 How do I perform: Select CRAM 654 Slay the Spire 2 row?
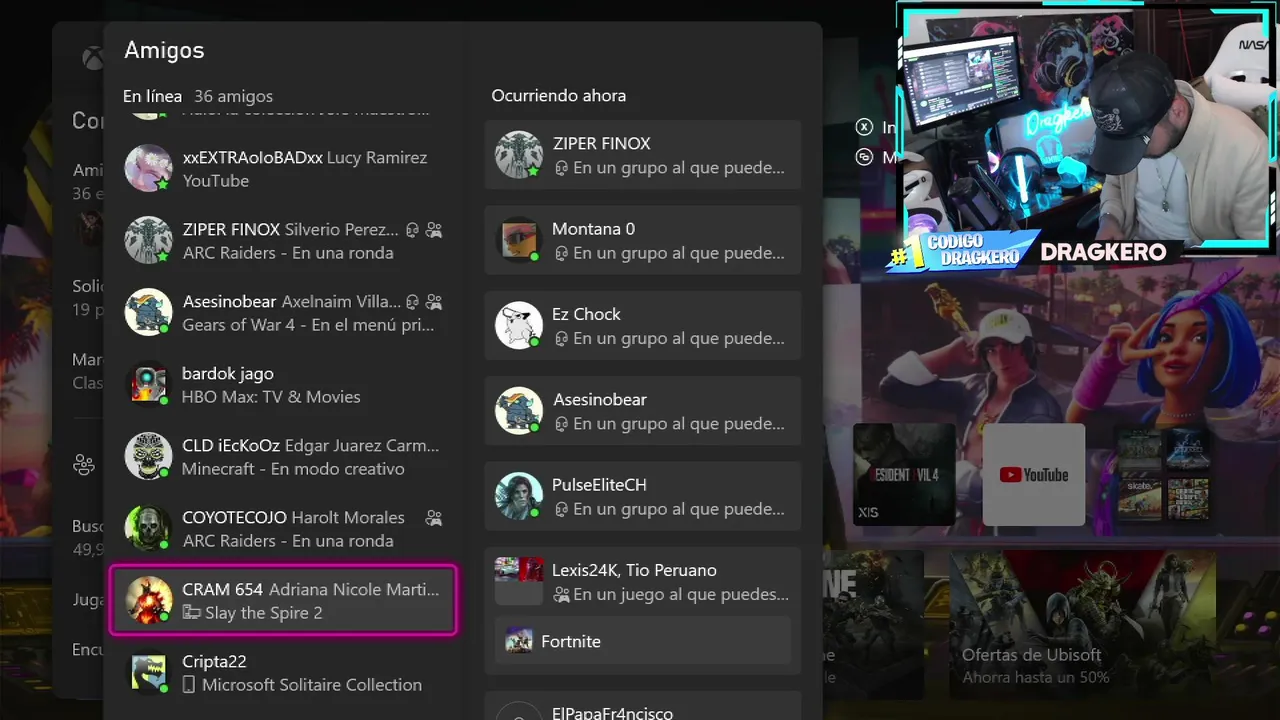[x=282, y=600]
